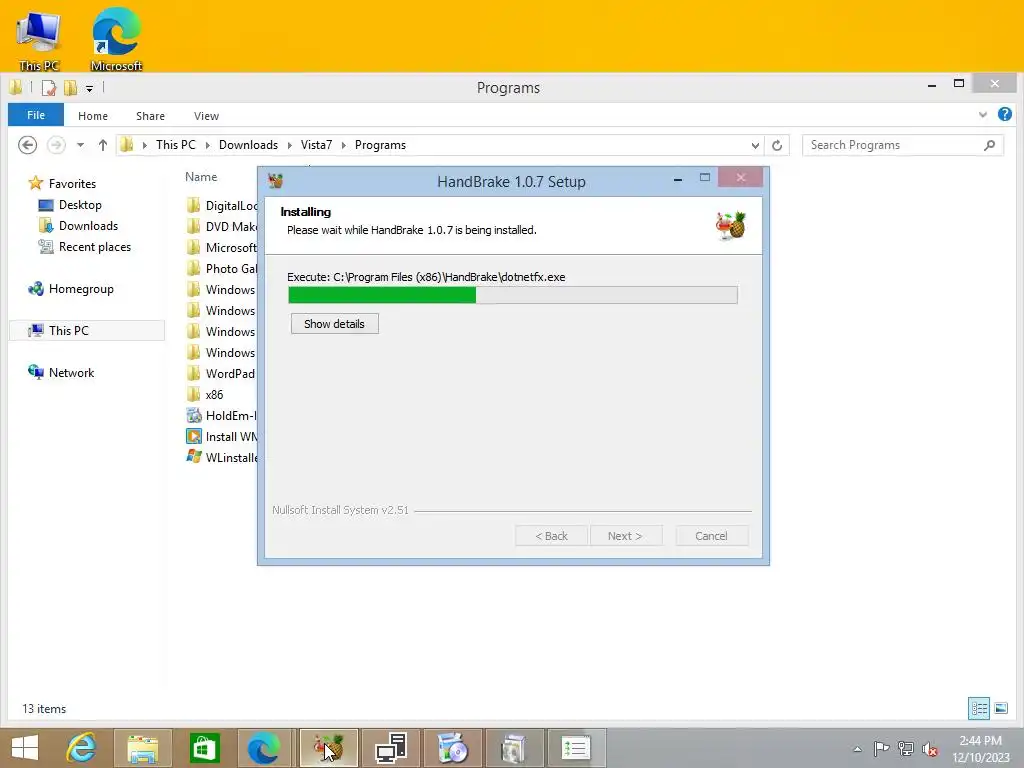The image size is (1024, 768).
Task: Click the installation progress bar
Action: pos(513,295)
